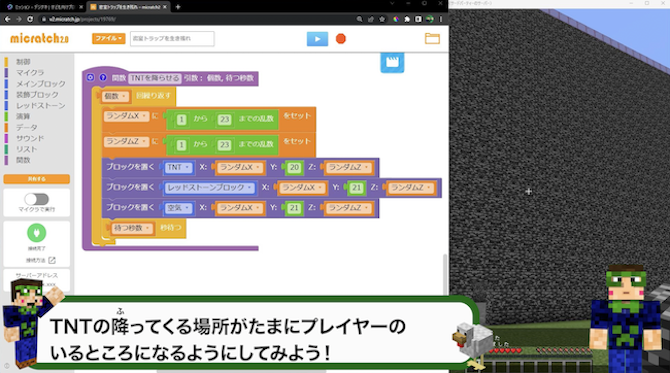
Task: Click the question mark help icon on function block
Action: (103, 77)
